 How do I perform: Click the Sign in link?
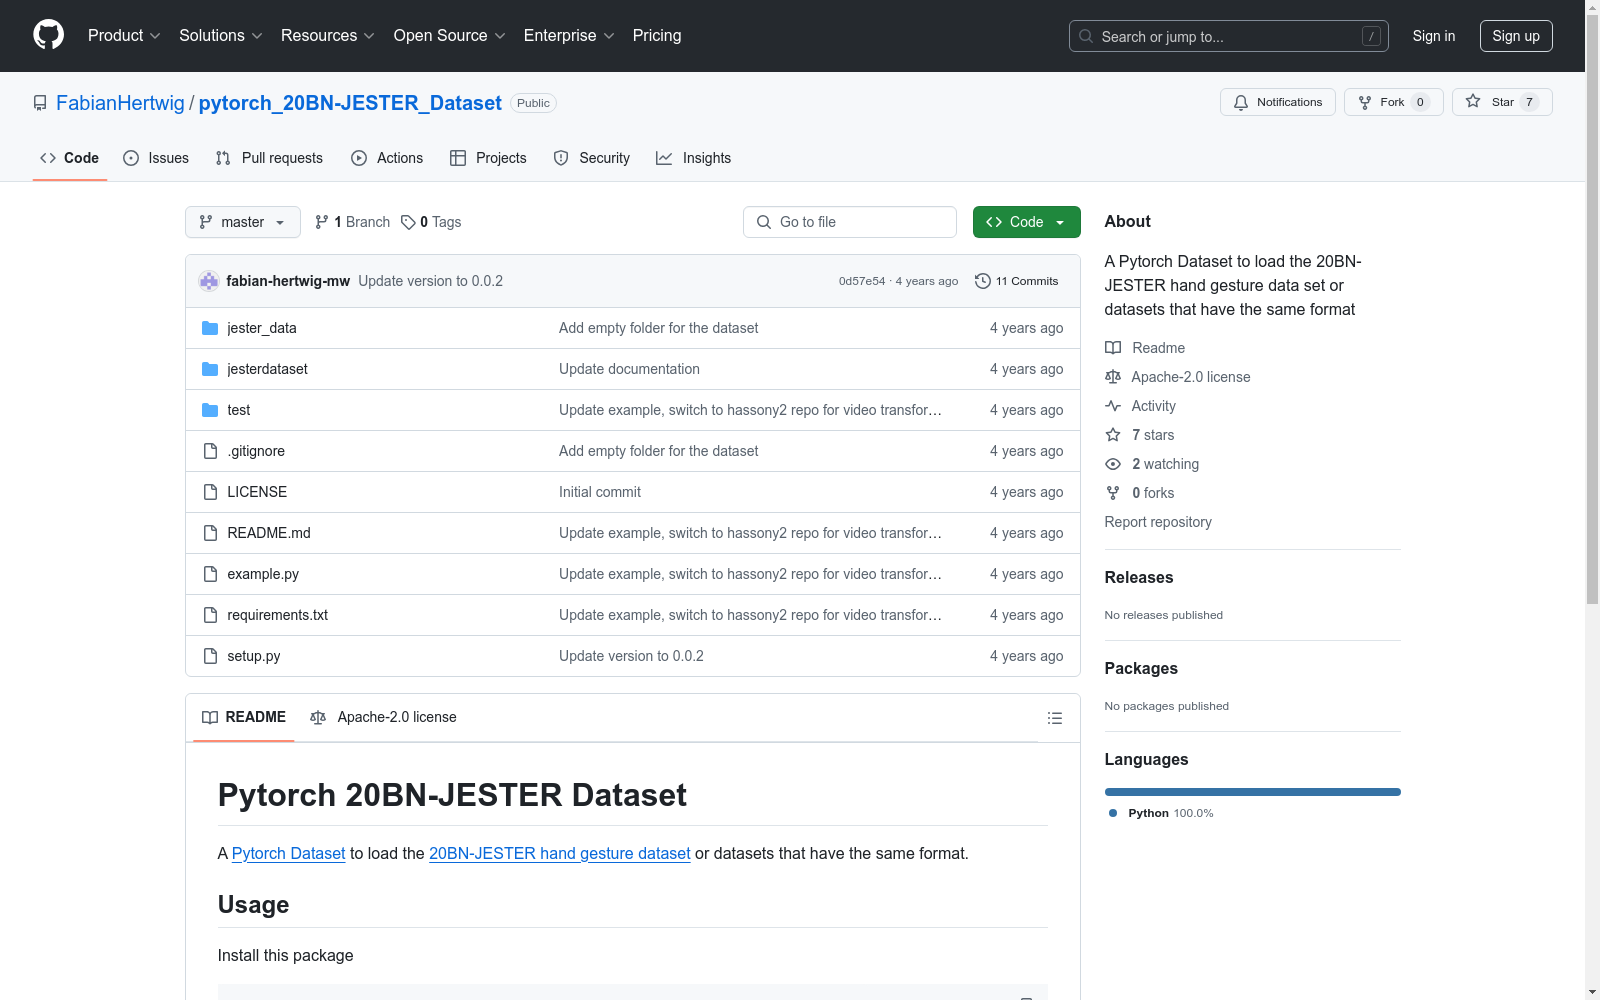(1433, 36)
